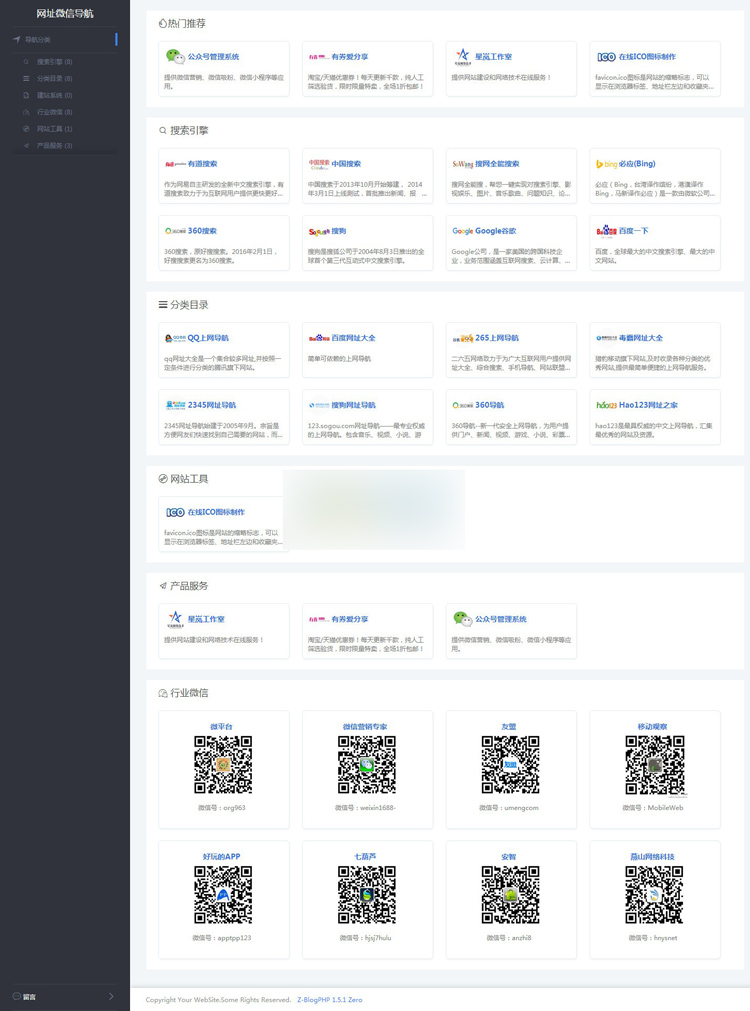This screenshot has height=1011, width=750.
Task: Click the 有券爱分享 logo in 产品服务
Action: point(319,619)
